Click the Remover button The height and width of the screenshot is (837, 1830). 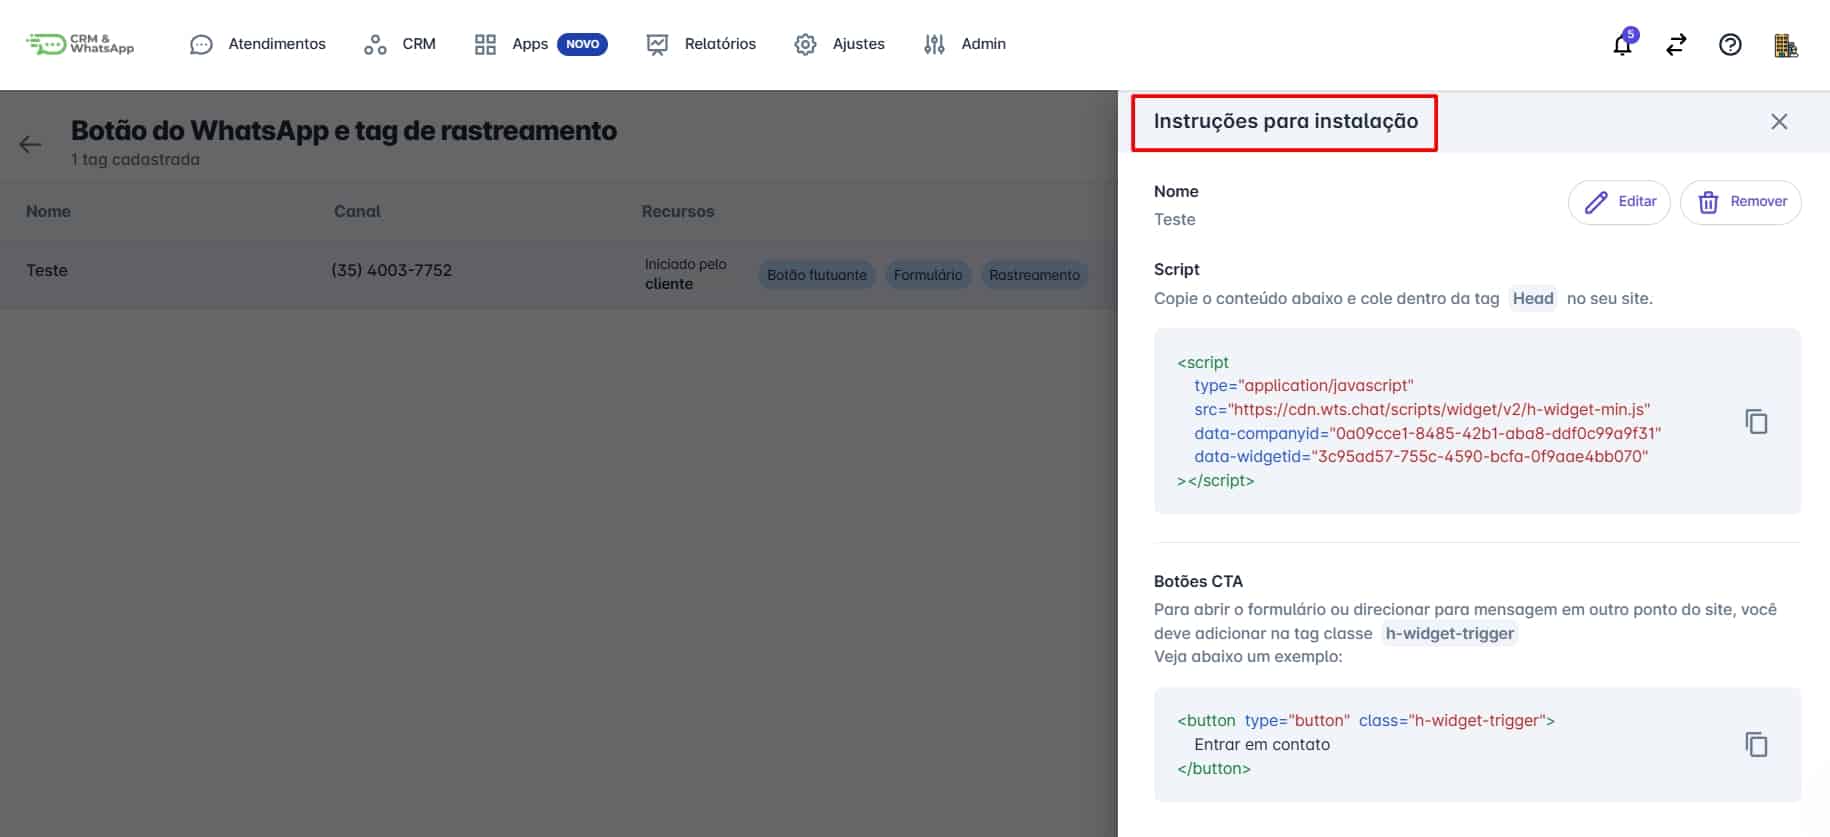tap(1741, 202)
